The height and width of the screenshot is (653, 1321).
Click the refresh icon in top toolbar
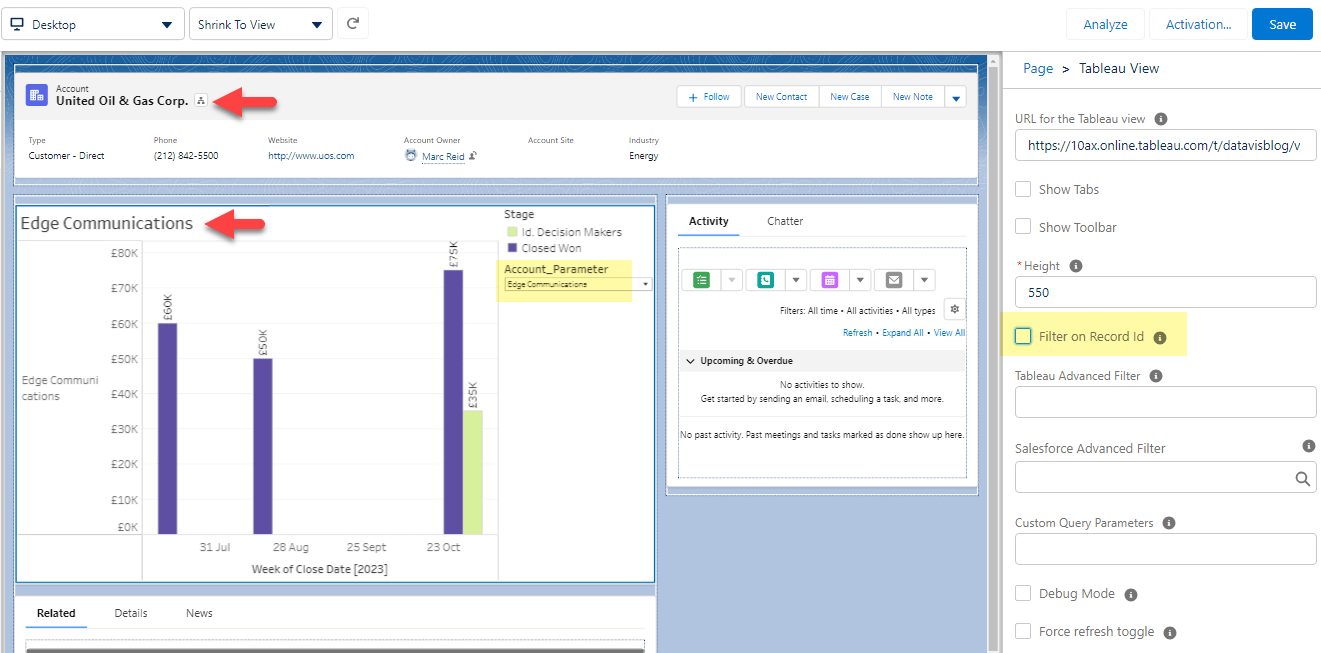point(353,24)
